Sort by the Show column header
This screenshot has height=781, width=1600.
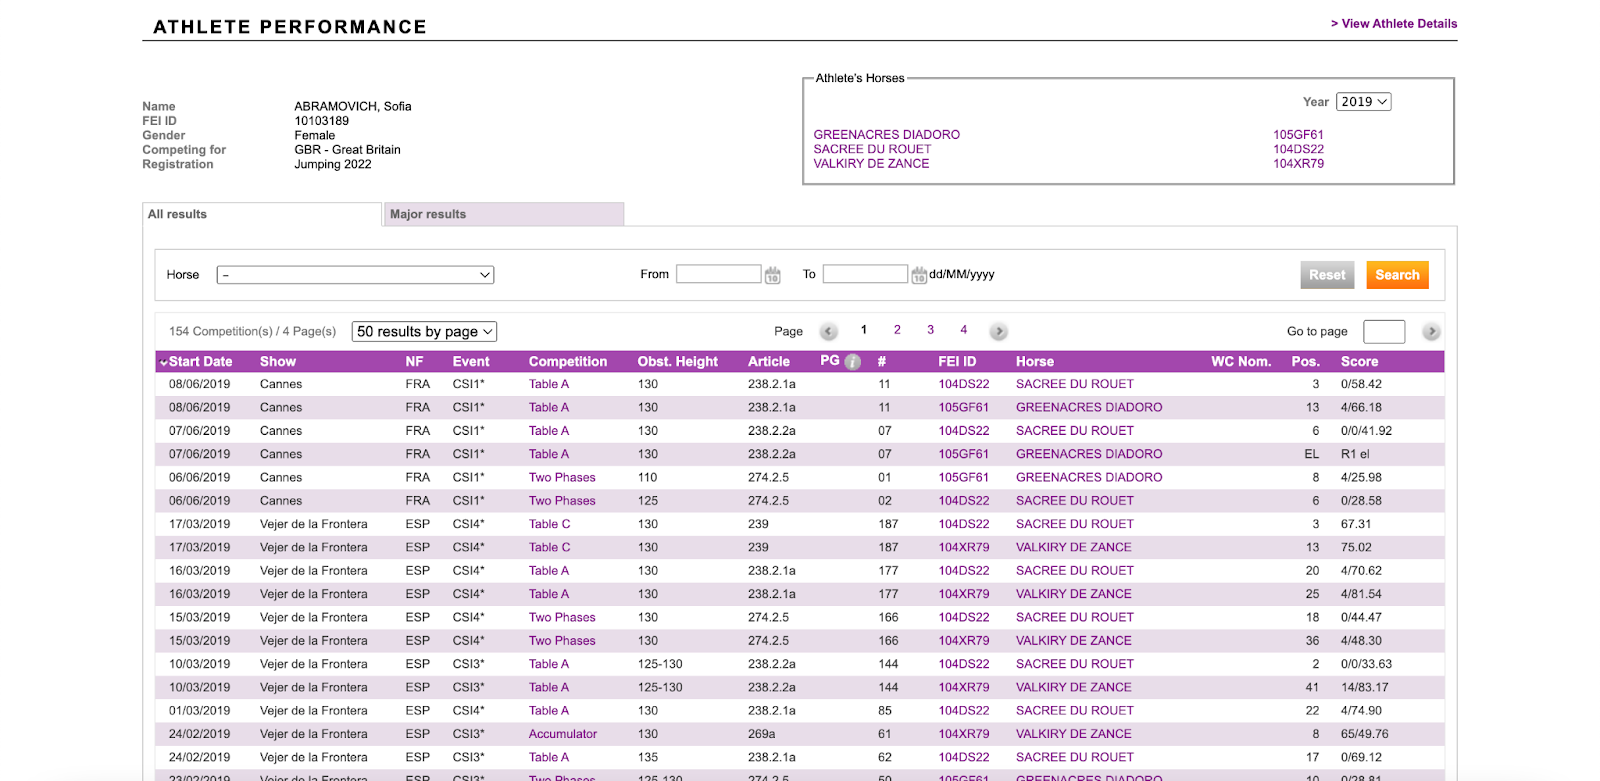click(278, 362)
